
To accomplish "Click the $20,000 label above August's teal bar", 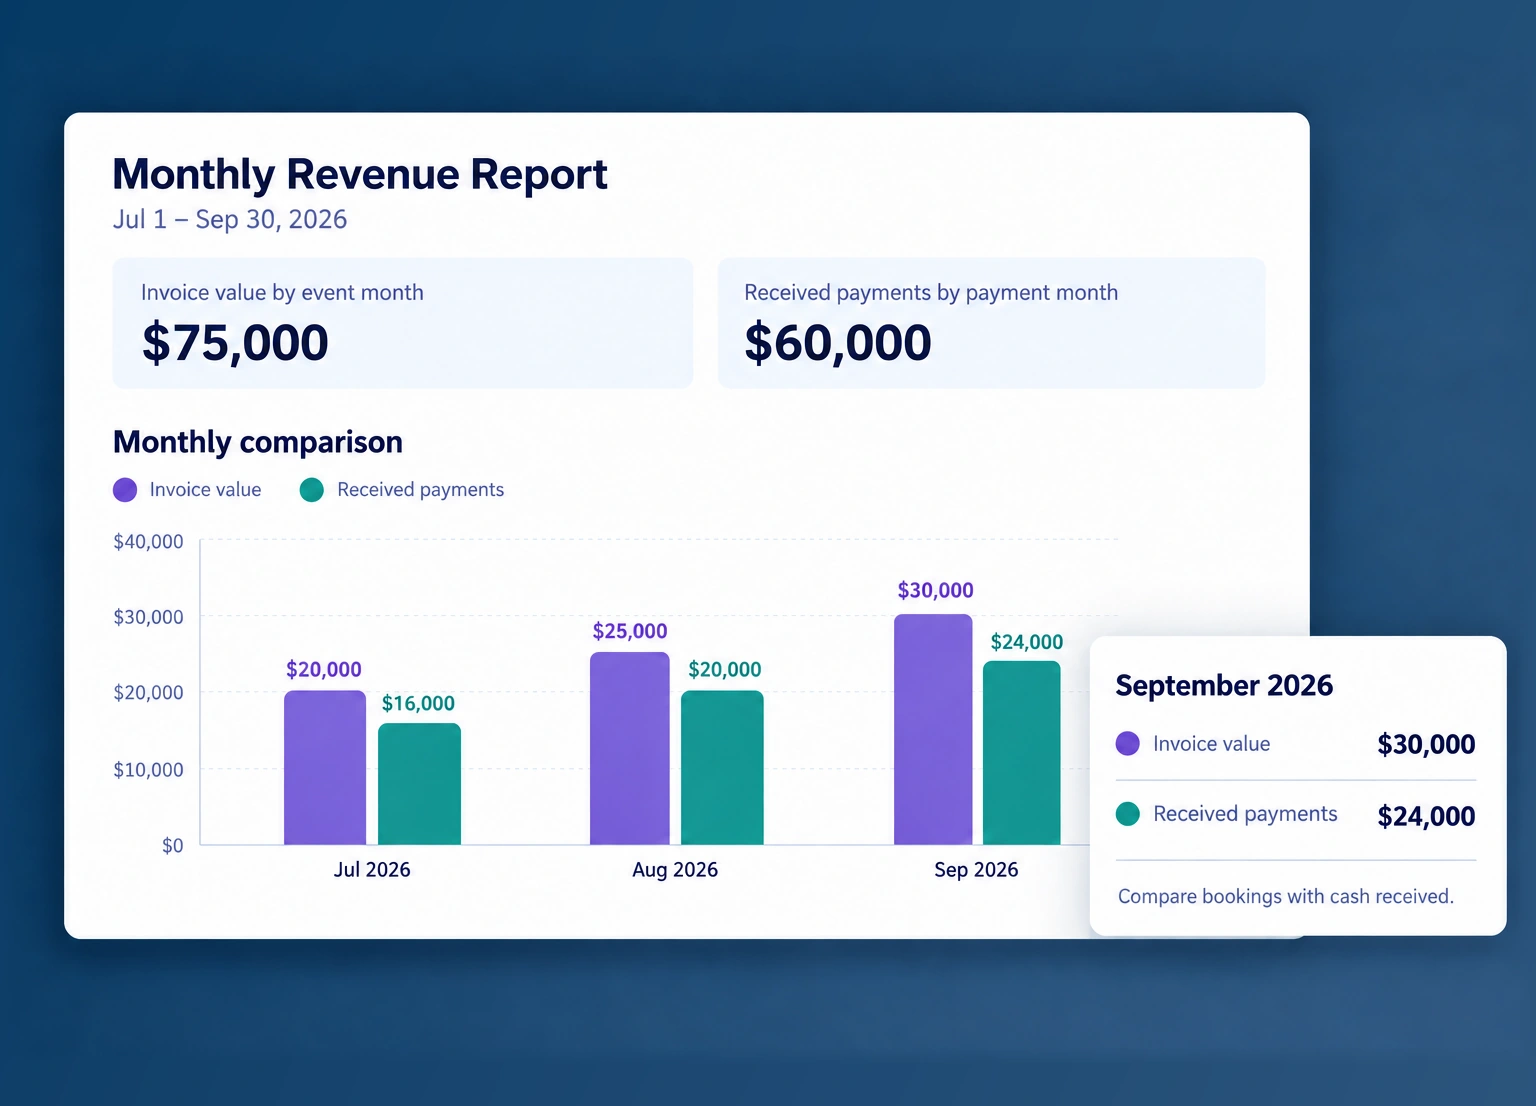I will (725, 670).
